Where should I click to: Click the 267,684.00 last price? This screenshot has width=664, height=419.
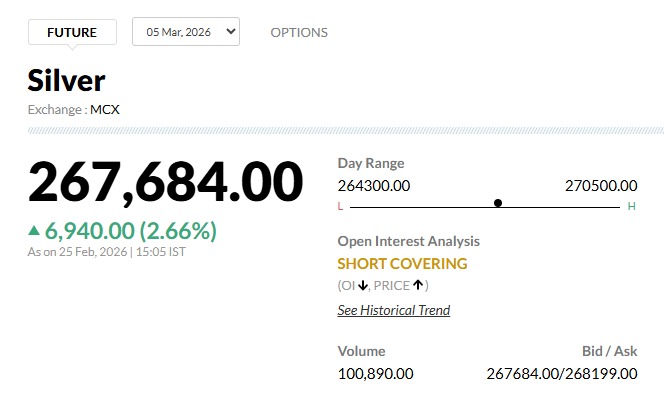pos(165,182)
